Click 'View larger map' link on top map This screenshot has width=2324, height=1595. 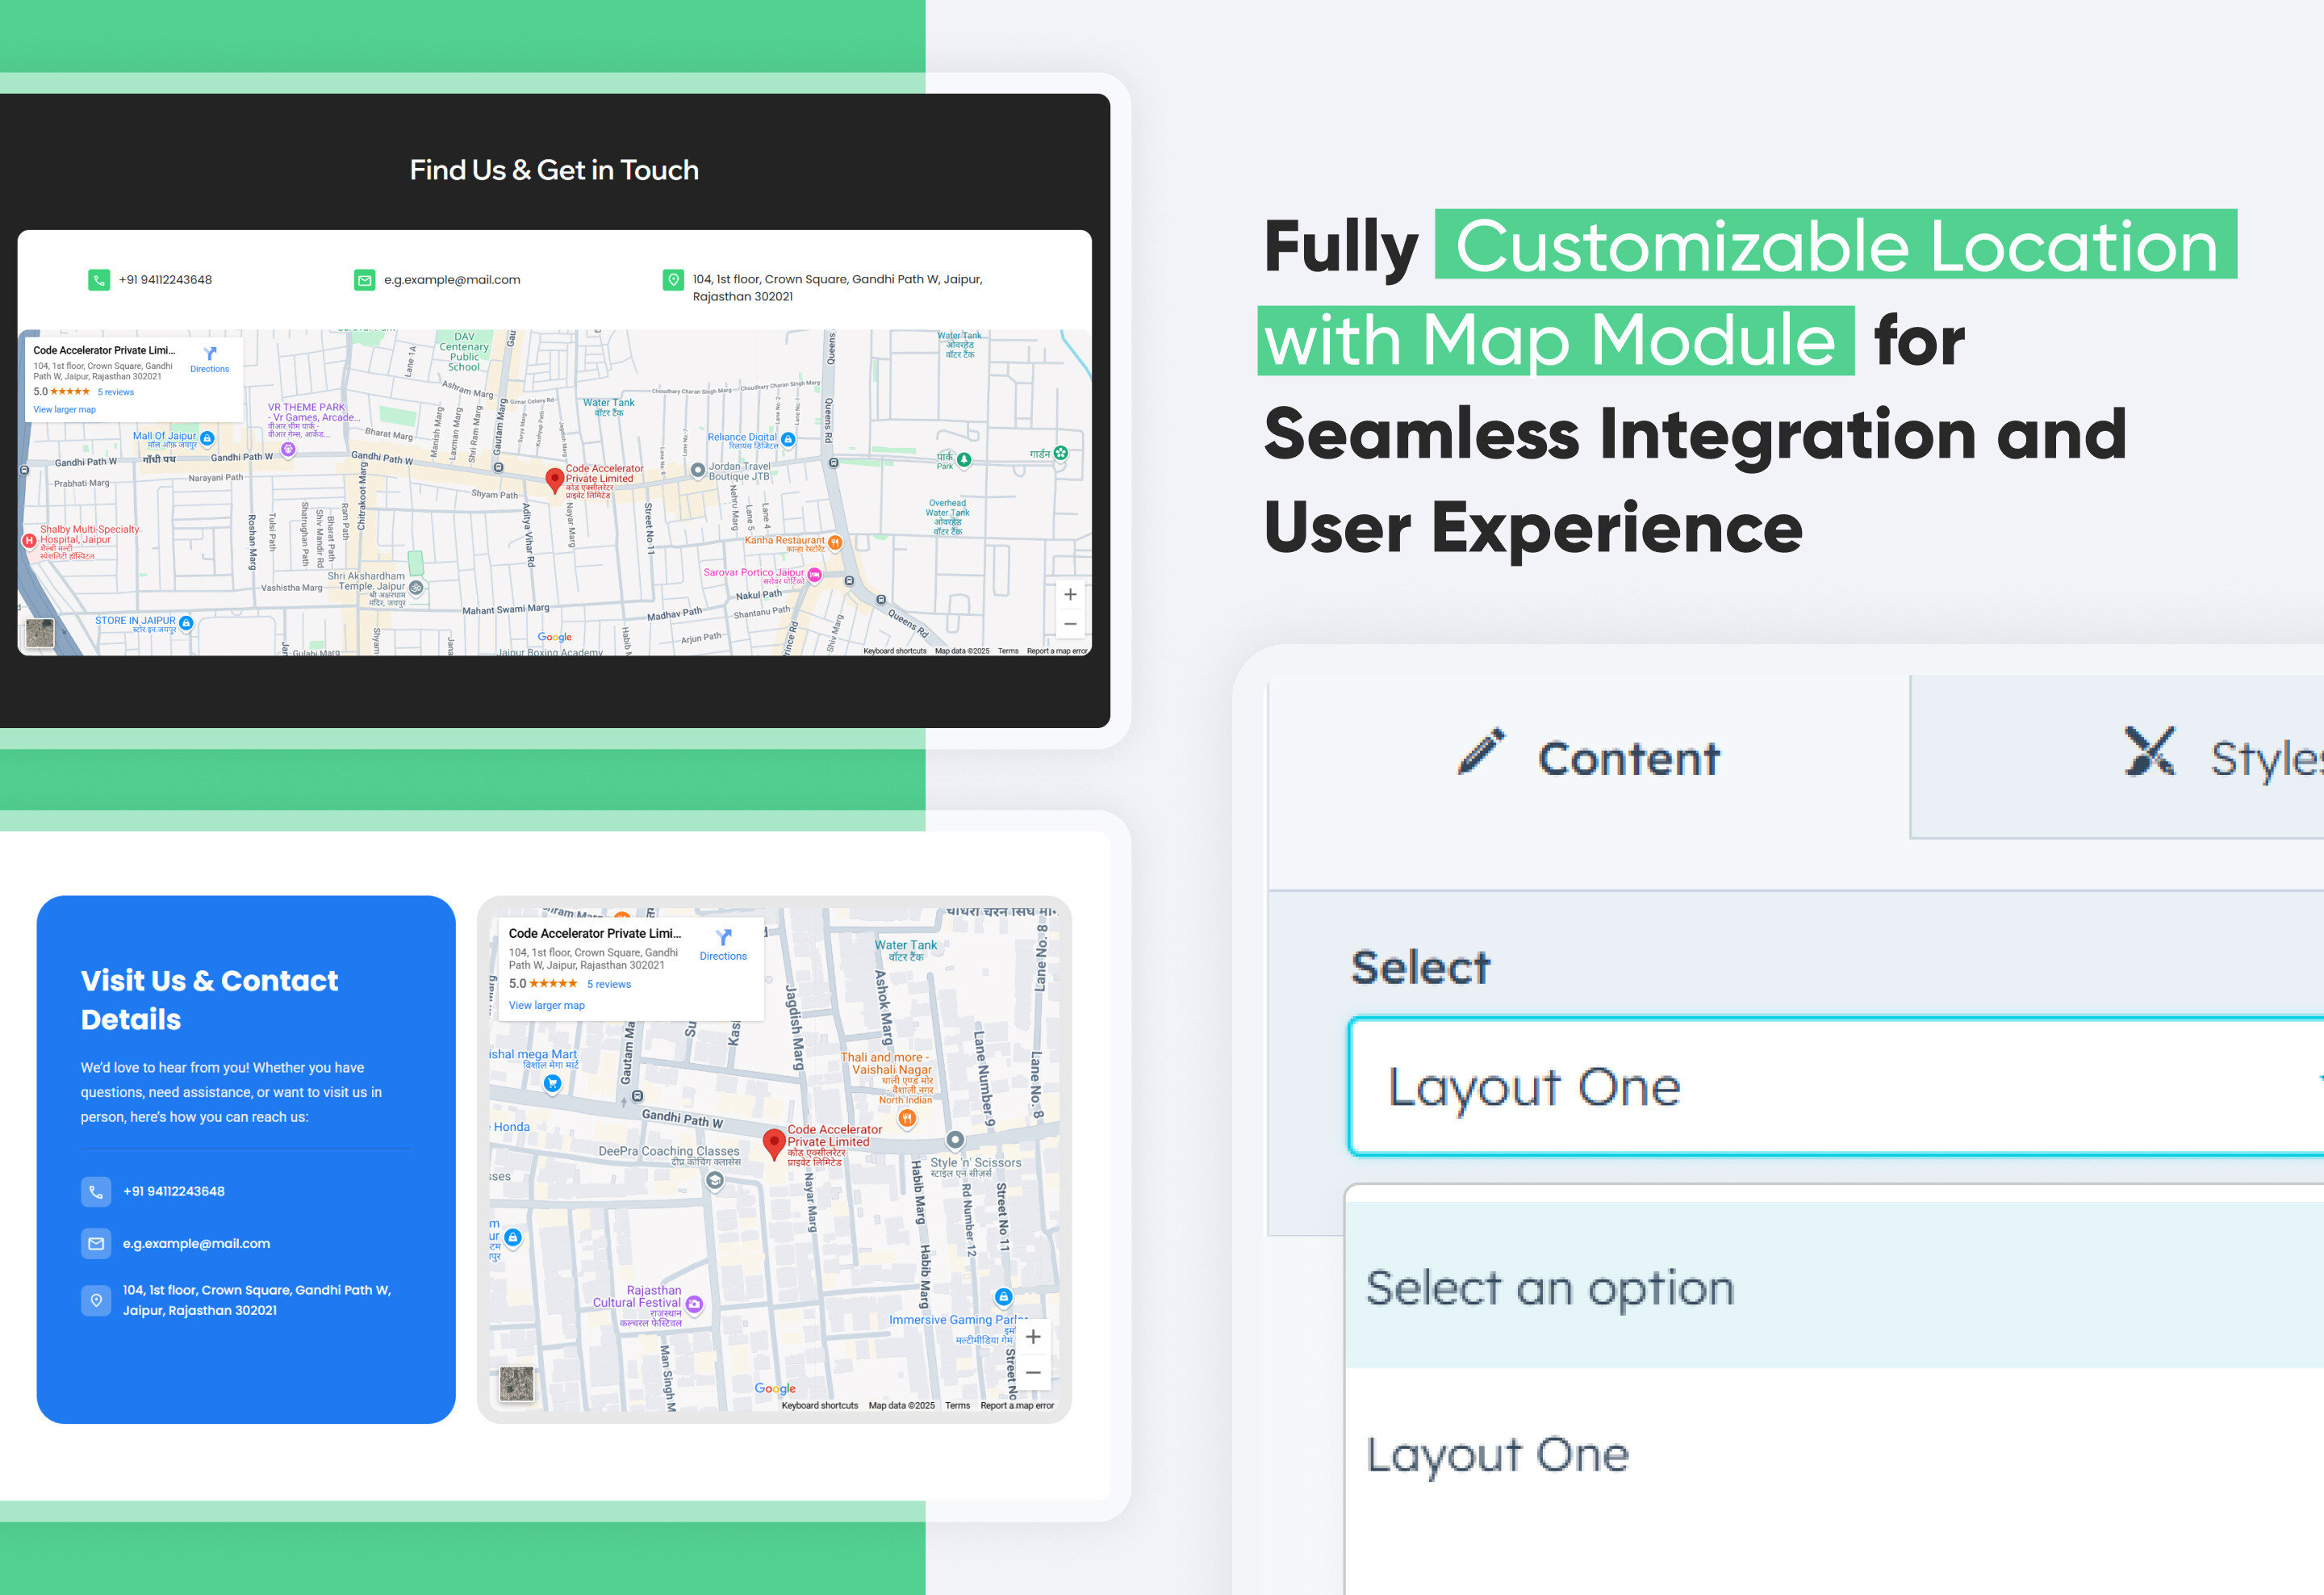[64, 410]
